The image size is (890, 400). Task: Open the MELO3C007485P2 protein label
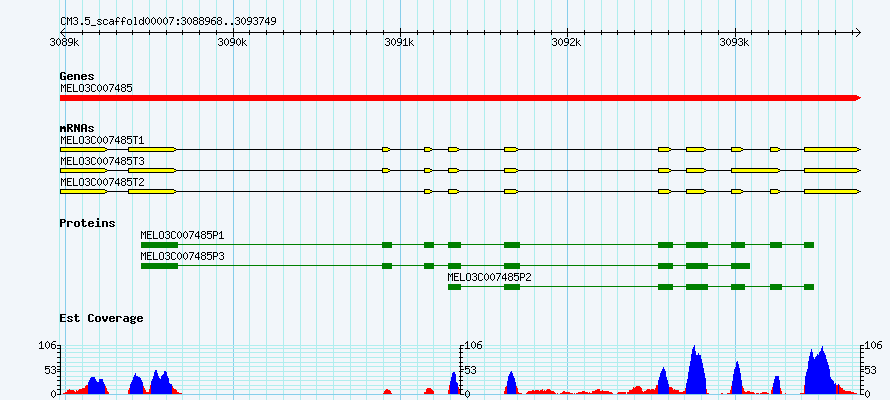coord(490,277)
